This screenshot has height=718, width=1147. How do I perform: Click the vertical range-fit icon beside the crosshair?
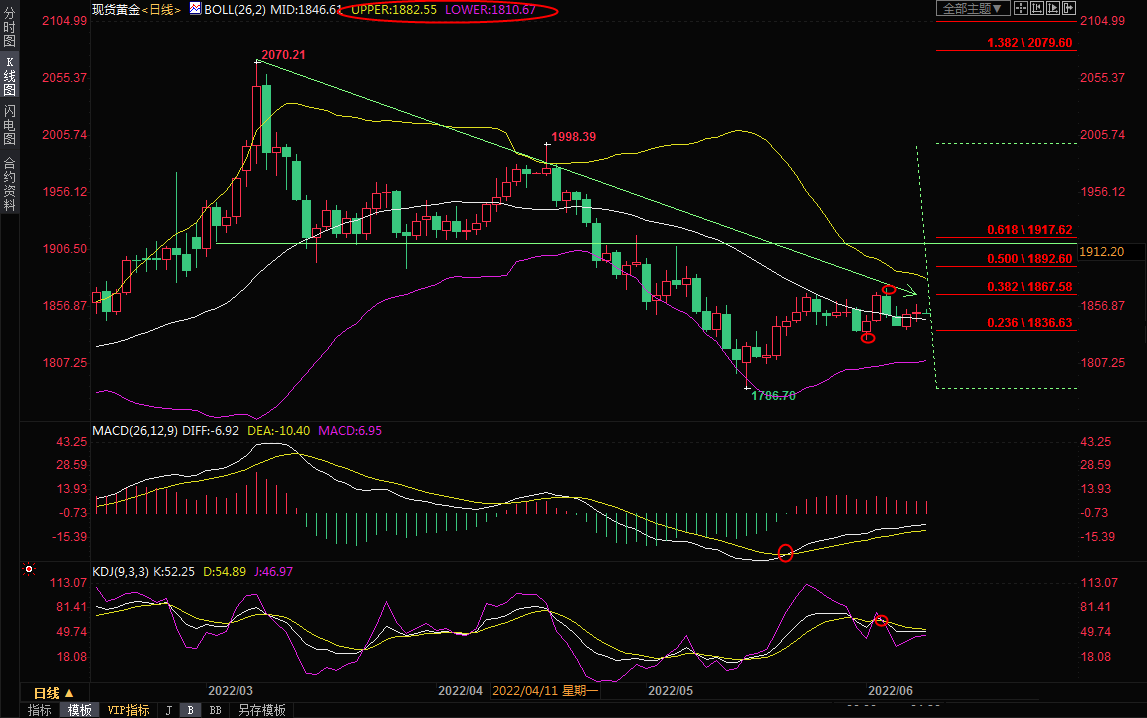pyautogui.click(x=1037, y=8)
